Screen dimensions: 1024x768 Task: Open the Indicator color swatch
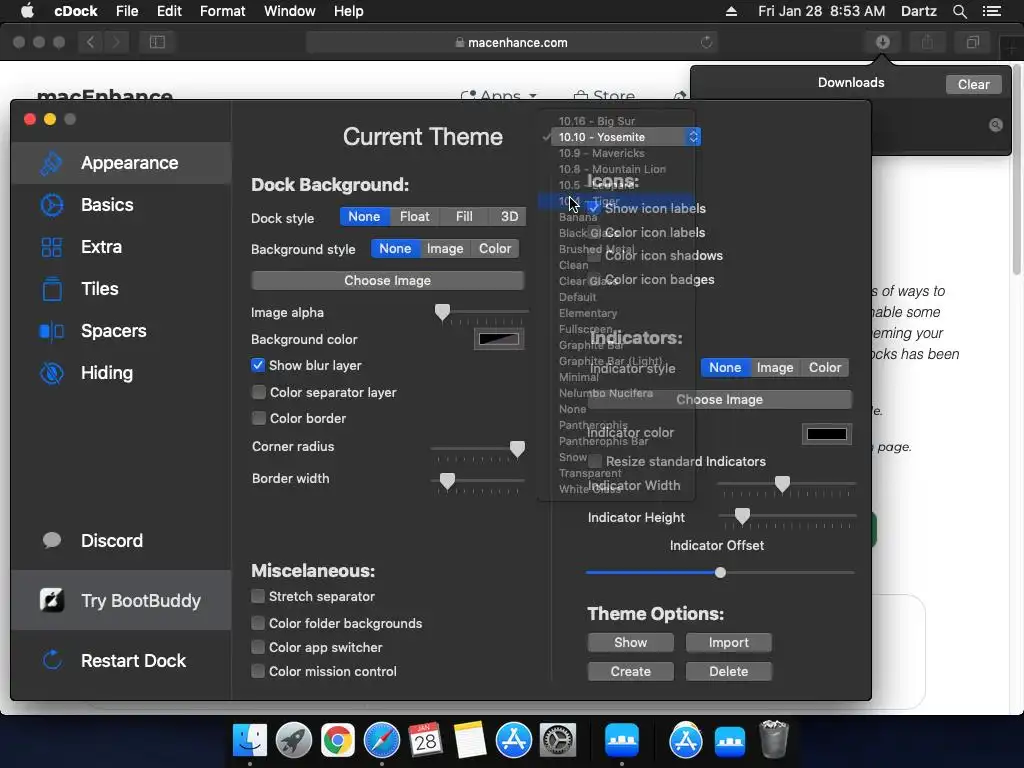click(827, 434)
